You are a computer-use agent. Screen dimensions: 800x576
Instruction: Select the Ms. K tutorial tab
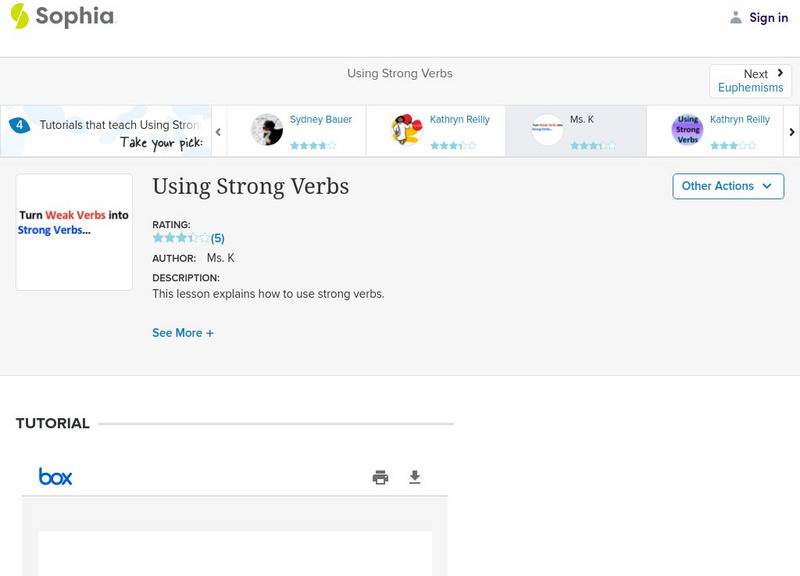click(x=578, y=130)
